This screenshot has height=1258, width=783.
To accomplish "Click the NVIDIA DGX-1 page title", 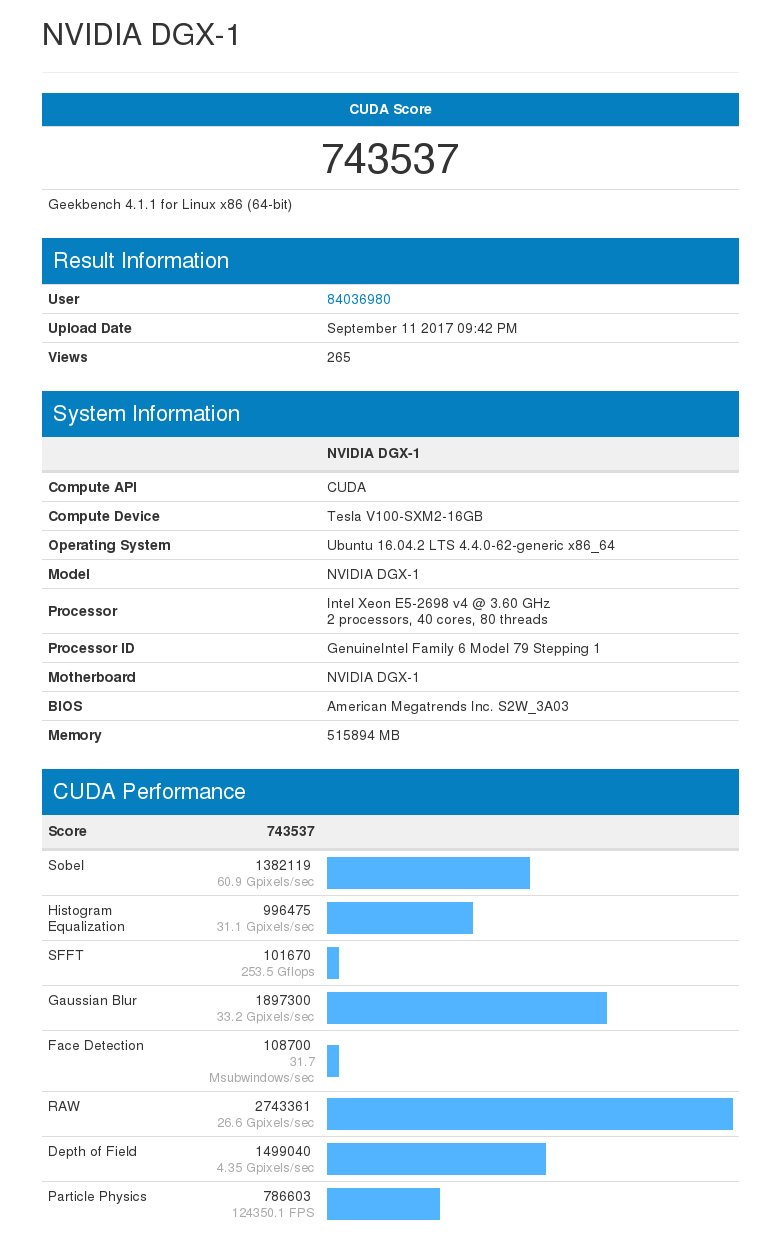I will click(x=141, y=35).
